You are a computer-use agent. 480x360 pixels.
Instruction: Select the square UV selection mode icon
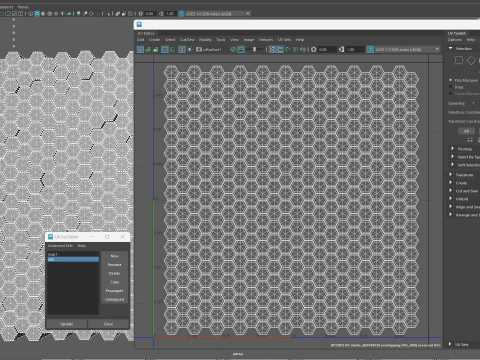click(459, 61)
